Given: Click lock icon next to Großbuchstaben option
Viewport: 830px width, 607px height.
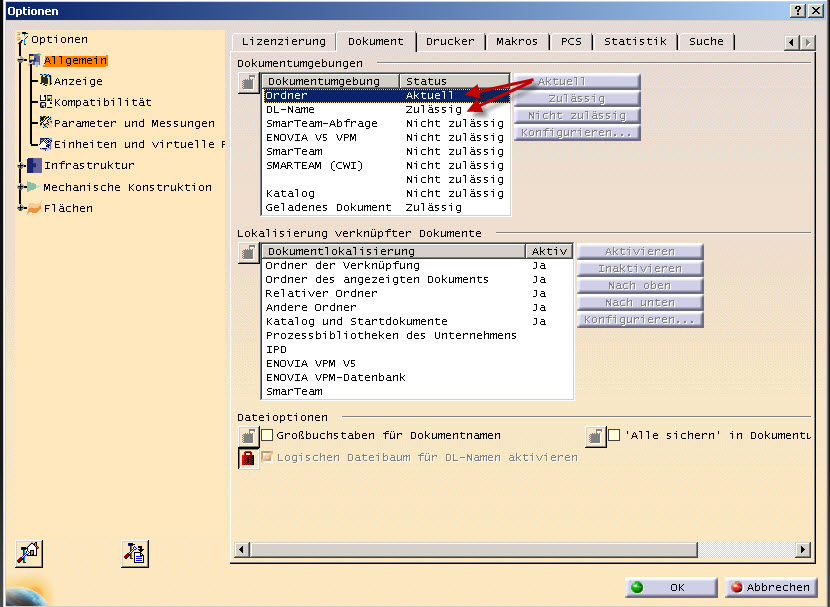Looking at the screenshot, I should point(248,437).
